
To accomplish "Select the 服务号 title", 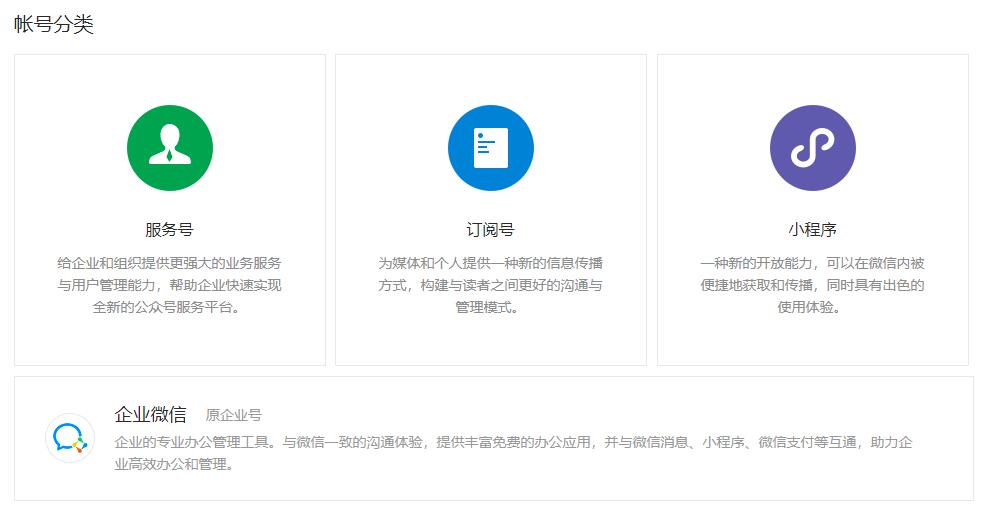I will 169,230.
